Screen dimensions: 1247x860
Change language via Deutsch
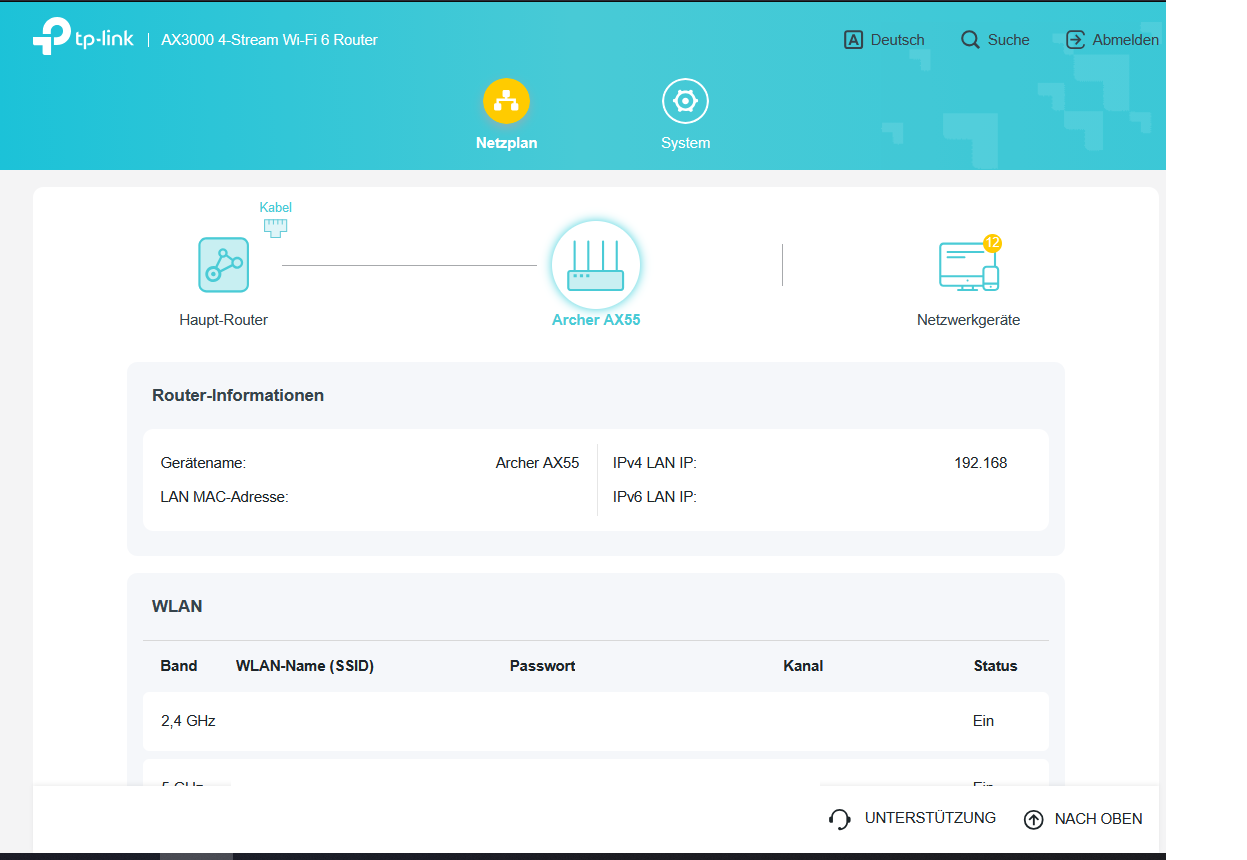coord(897,40)
